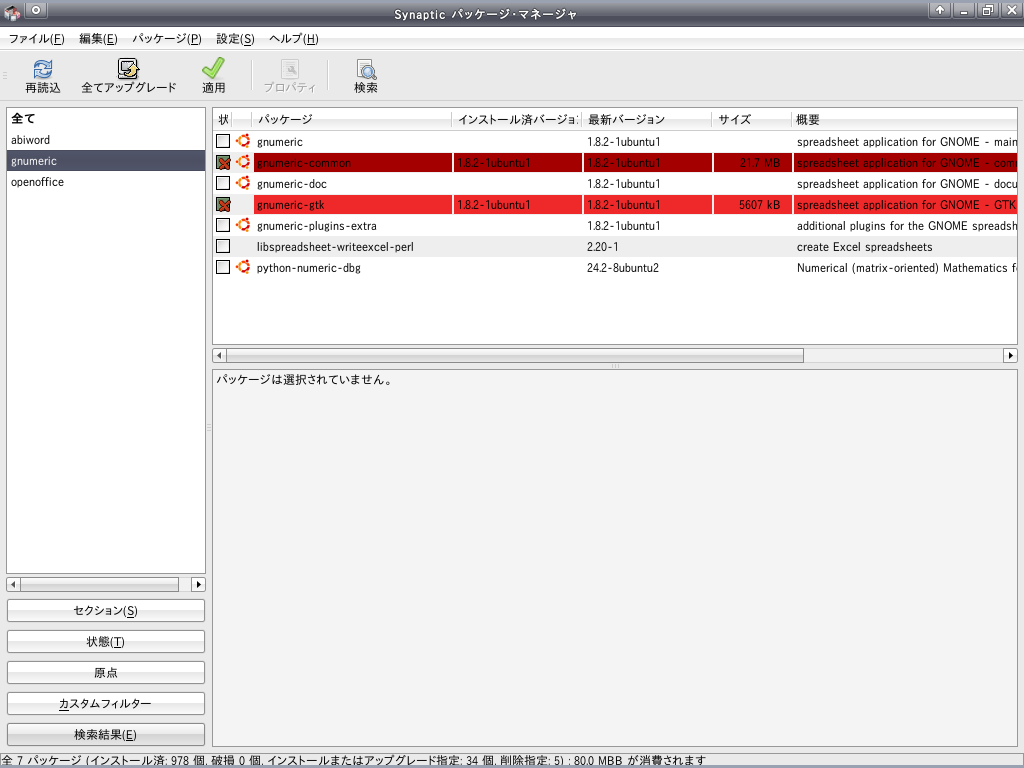Sort by 最新バージョン column header
Viewport: 1024px width, 768px height.
[647, 120]
